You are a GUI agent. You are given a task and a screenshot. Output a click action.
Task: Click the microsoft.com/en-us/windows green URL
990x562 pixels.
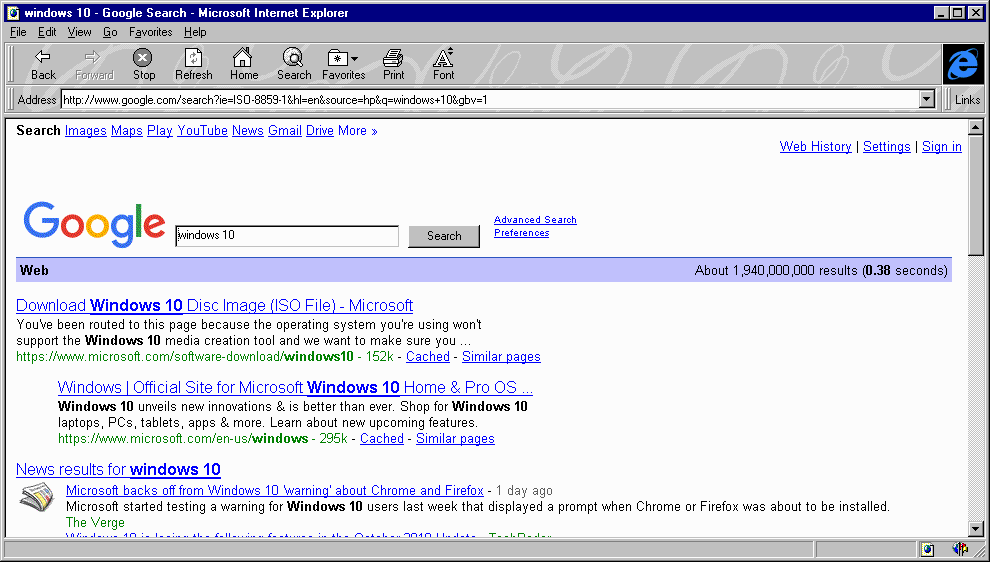pyautogui.click(x=183, y=439)
